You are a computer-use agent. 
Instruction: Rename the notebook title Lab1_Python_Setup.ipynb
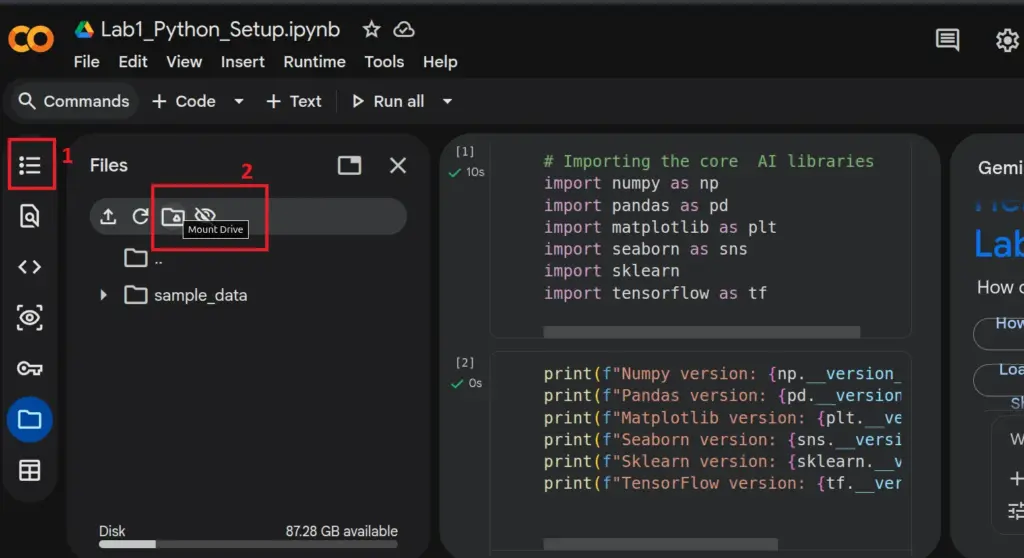(x=220, y=29)
